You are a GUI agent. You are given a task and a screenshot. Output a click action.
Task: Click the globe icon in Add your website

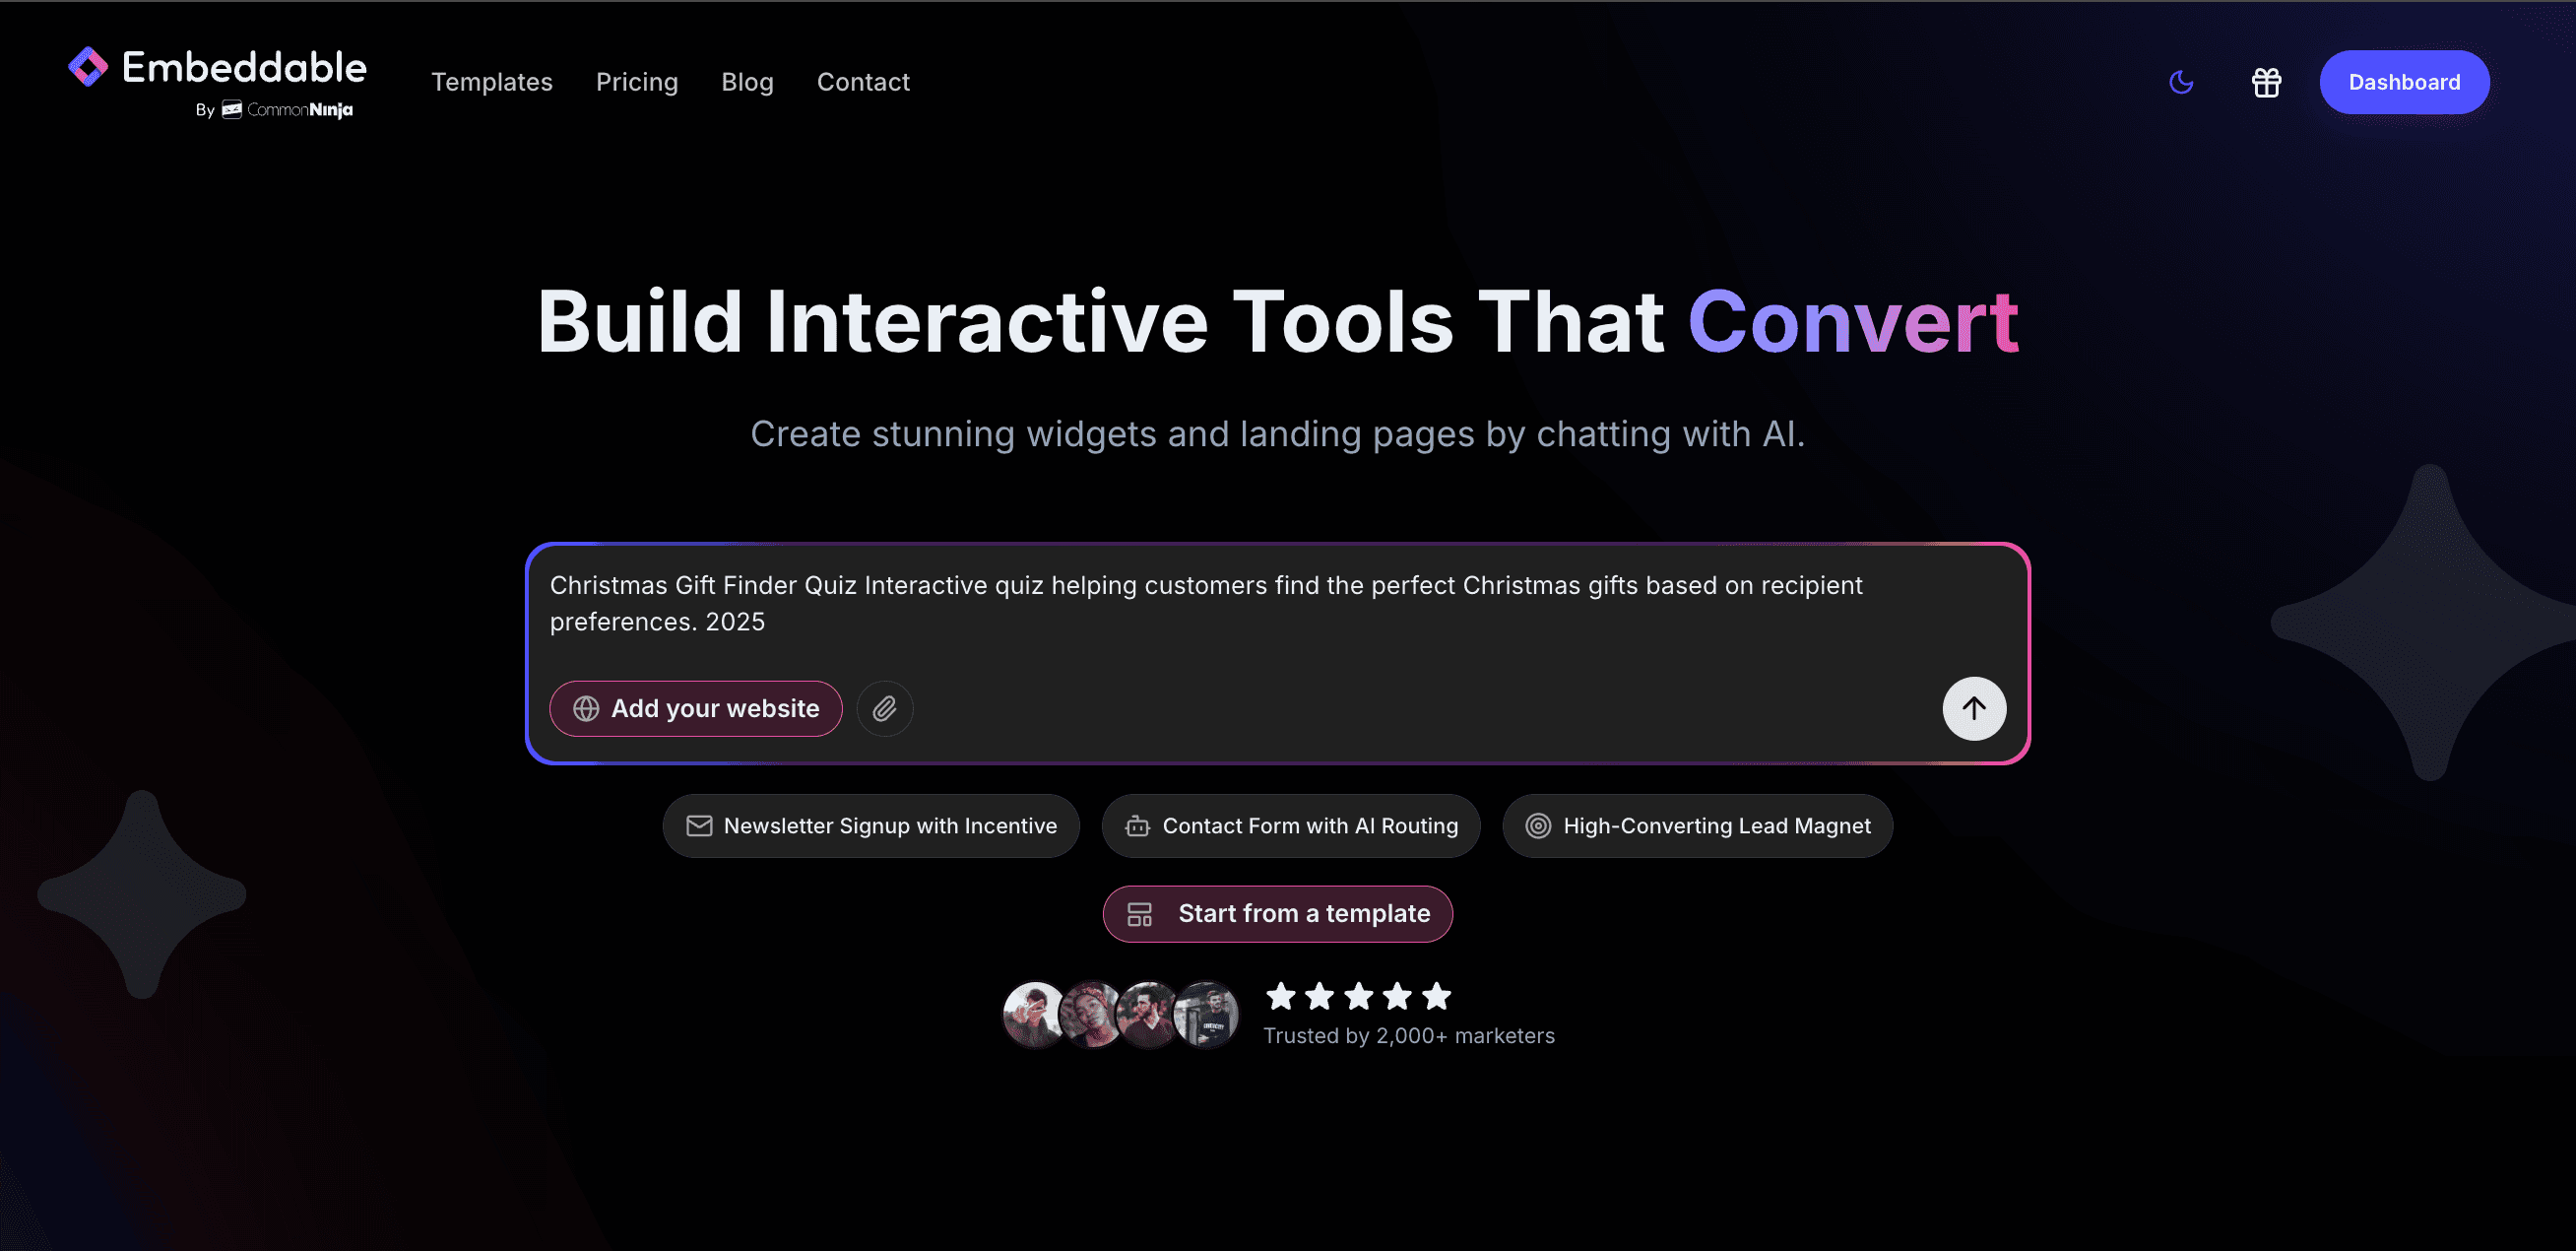(x=586, y=709)
